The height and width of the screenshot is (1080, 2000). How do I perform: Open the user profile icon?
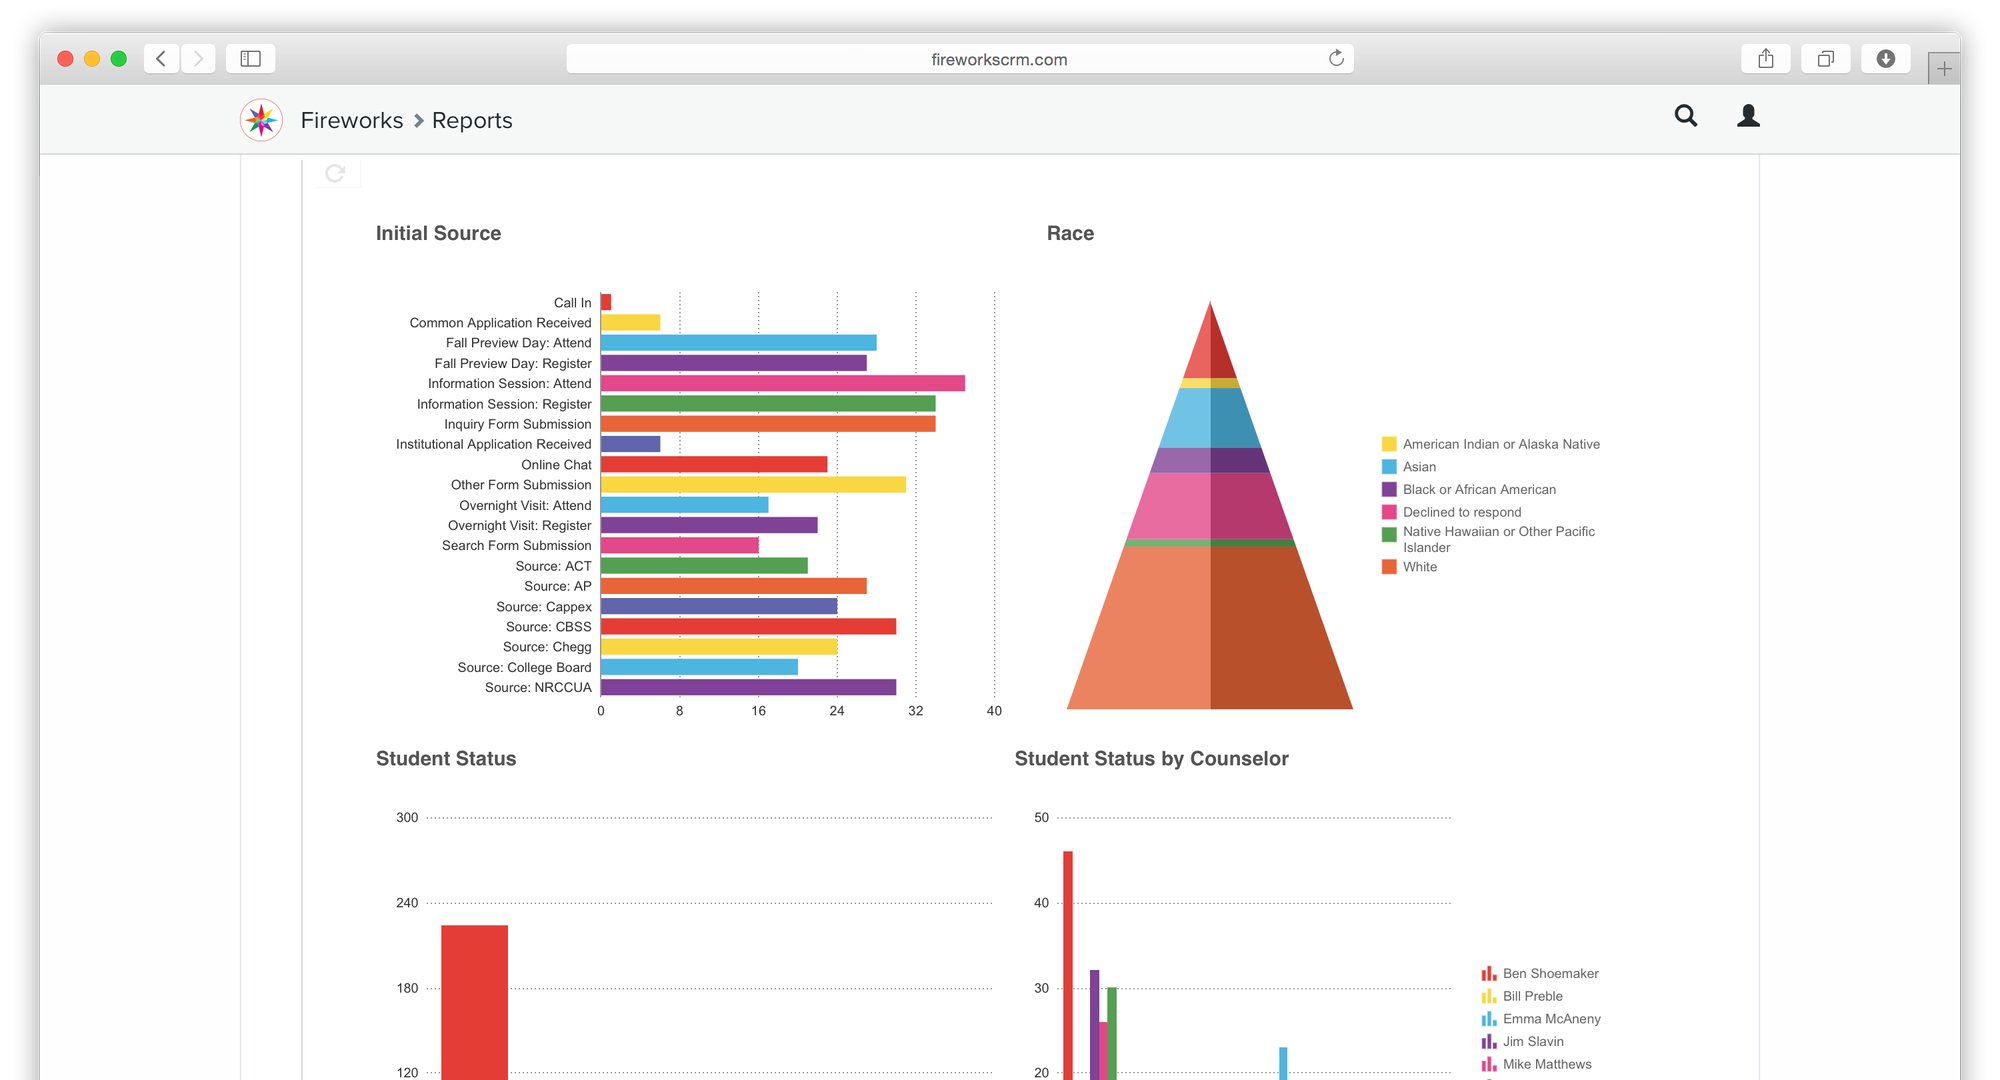(1748, 116)
